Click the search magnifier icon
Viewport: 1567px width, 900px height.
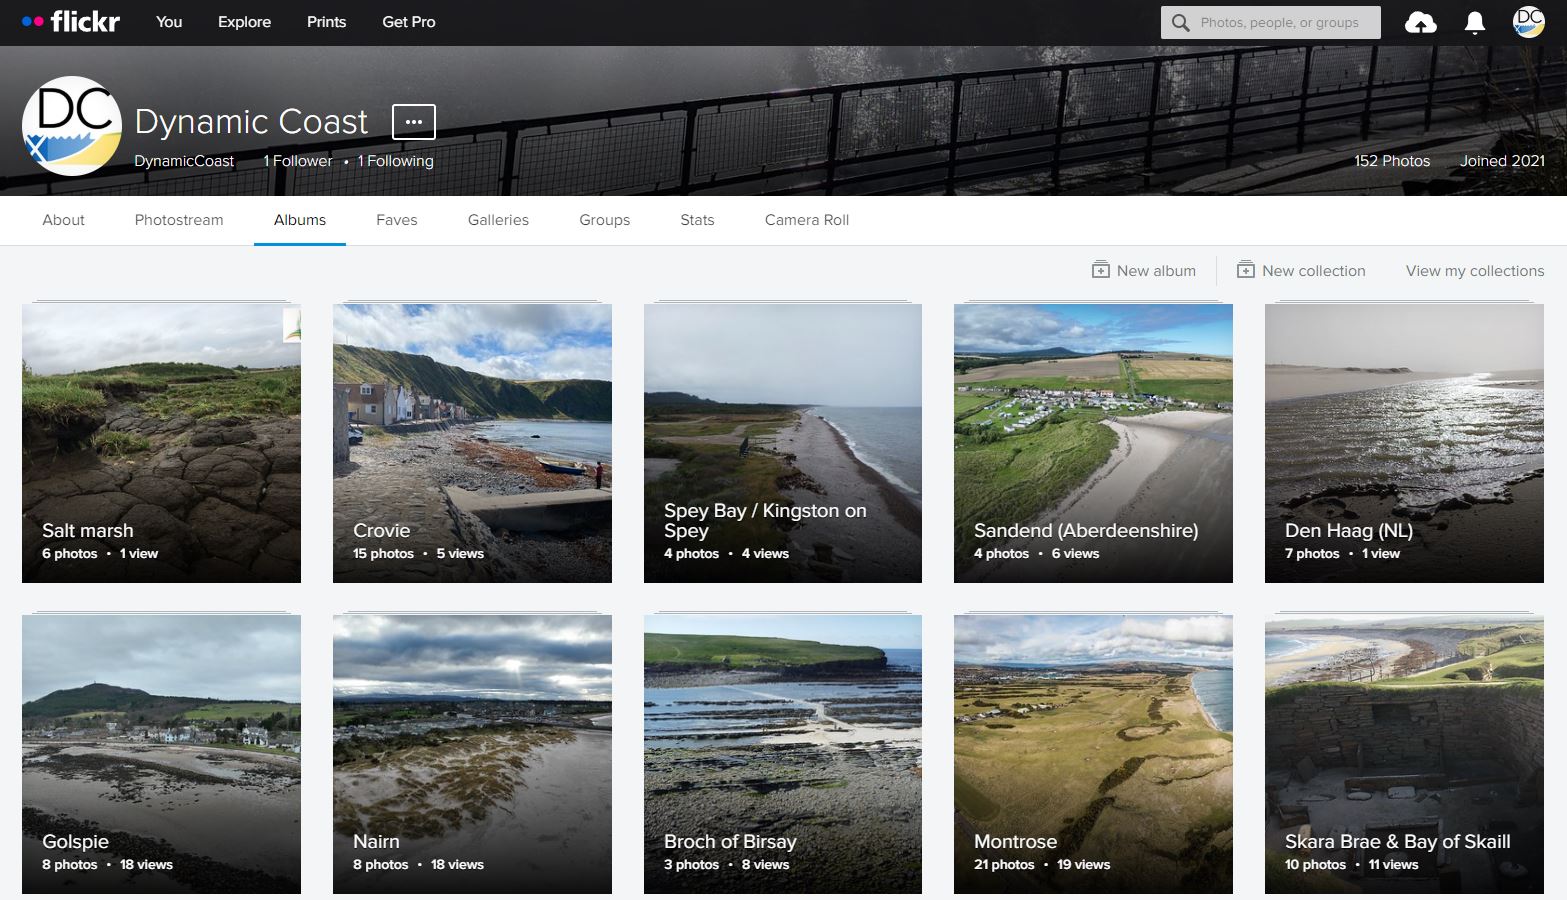click(1181, 22)
